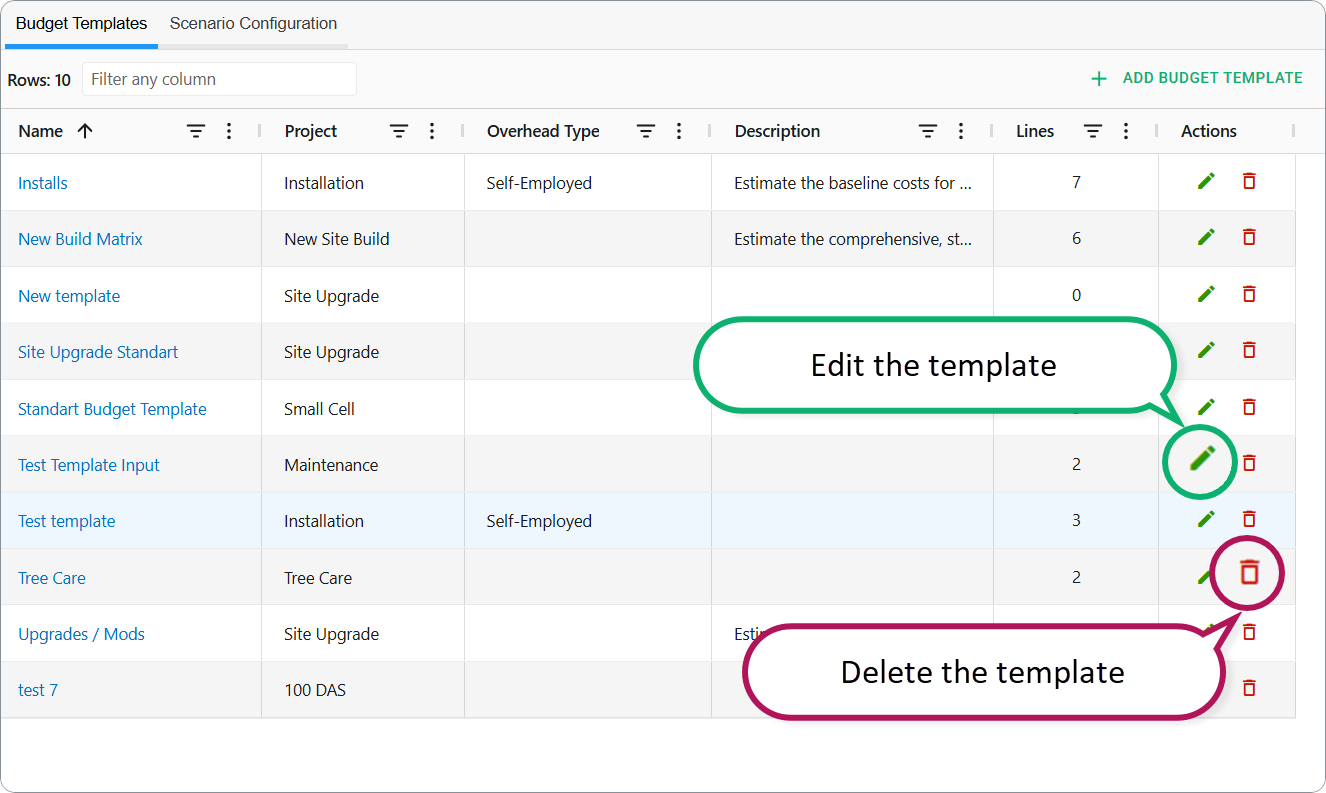
Task: Edit the Installs template
Action: (x=1207, y=181)
